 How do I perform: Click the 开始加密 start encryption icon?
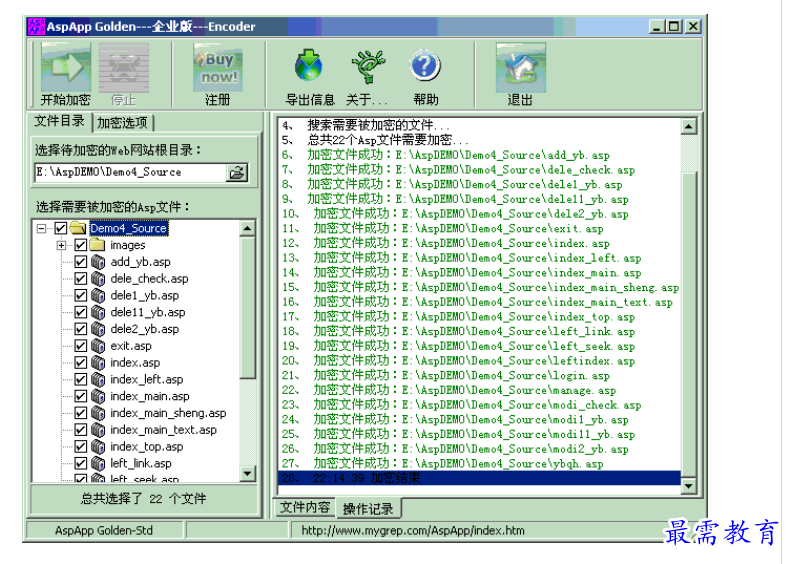pyautogui.click(x=66, y=68)
